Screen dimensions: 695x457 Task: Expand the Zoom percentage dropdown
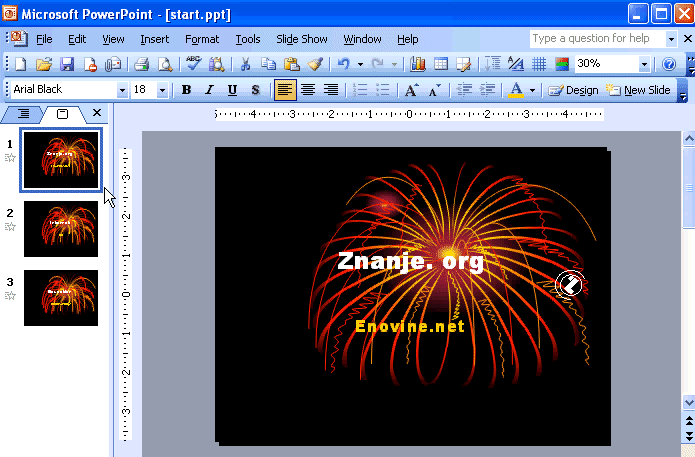[644, 64]
